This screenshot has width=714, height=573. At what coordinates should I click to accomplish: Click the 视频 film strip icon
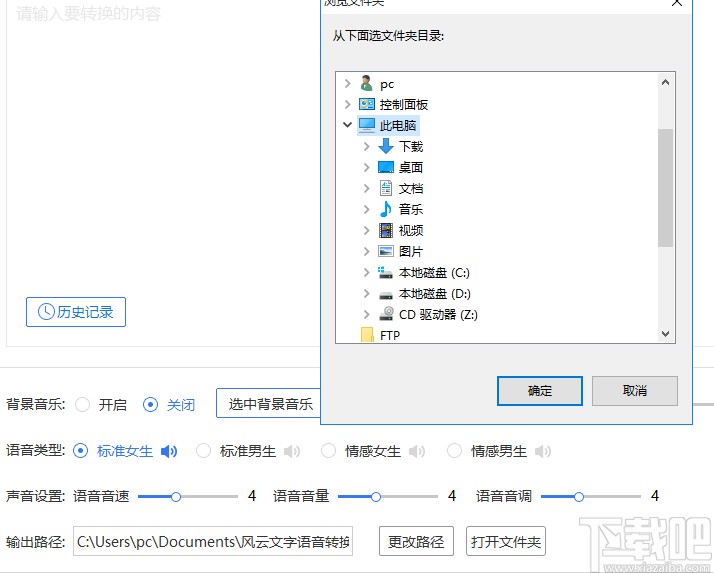386,230
